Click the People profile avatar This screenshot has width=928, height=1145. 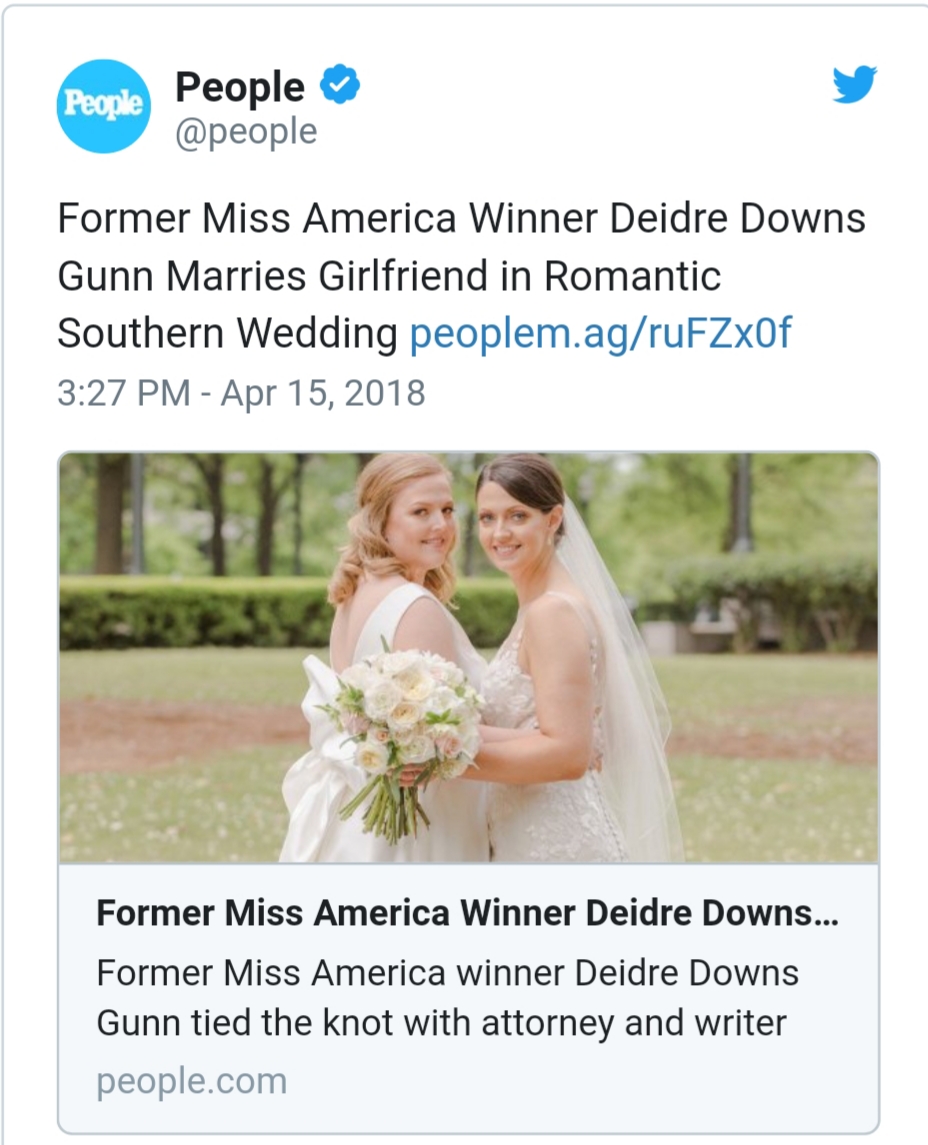103,106
